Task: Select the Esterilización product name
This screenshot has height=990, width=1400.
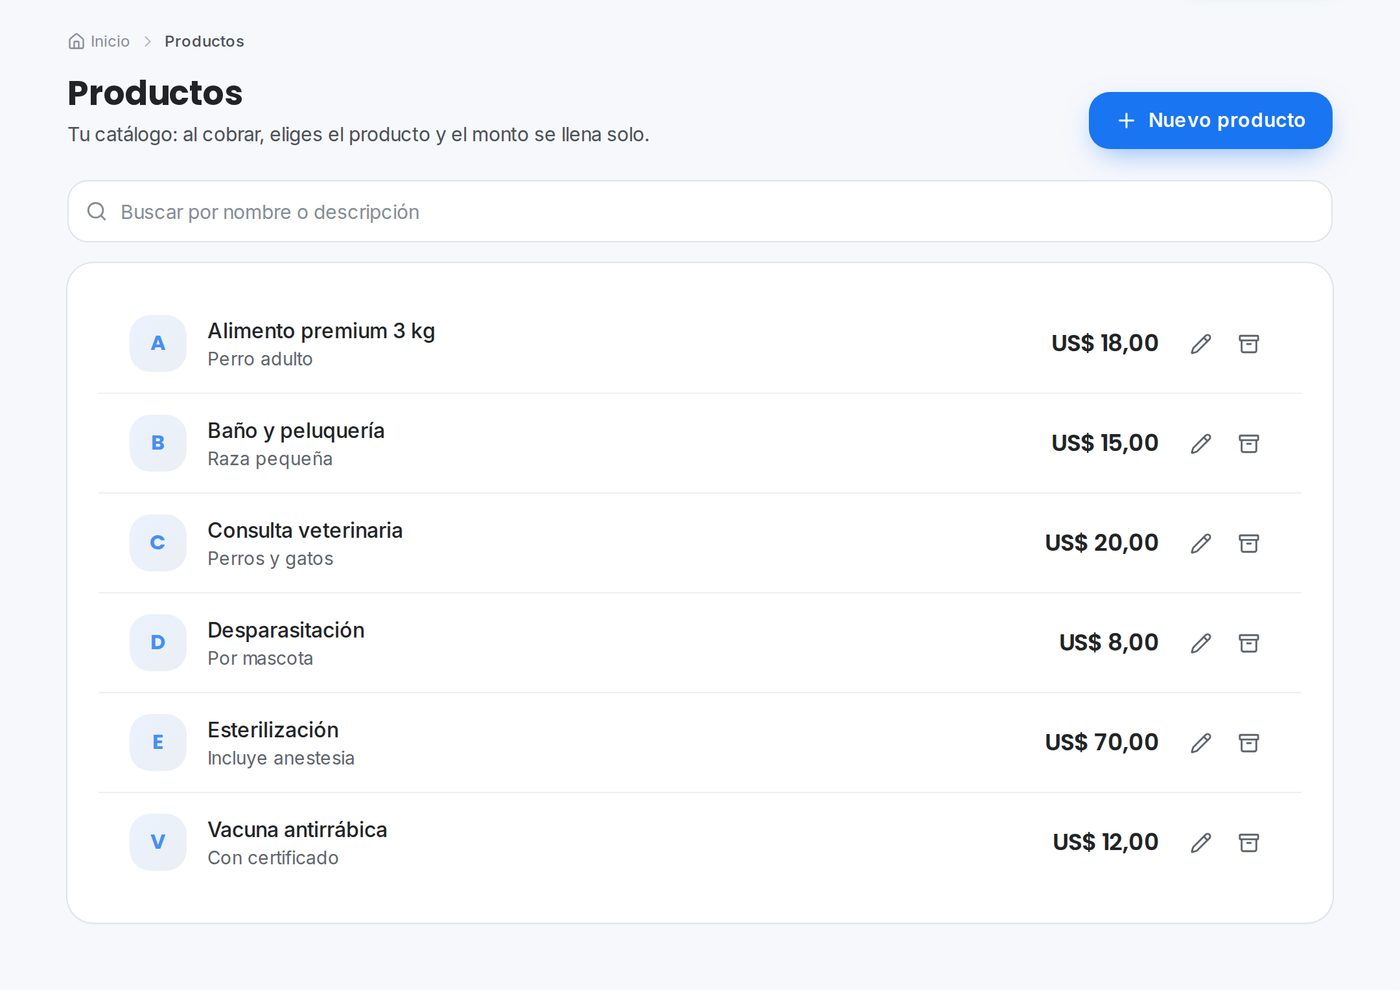Action: (x=273, y=730)
